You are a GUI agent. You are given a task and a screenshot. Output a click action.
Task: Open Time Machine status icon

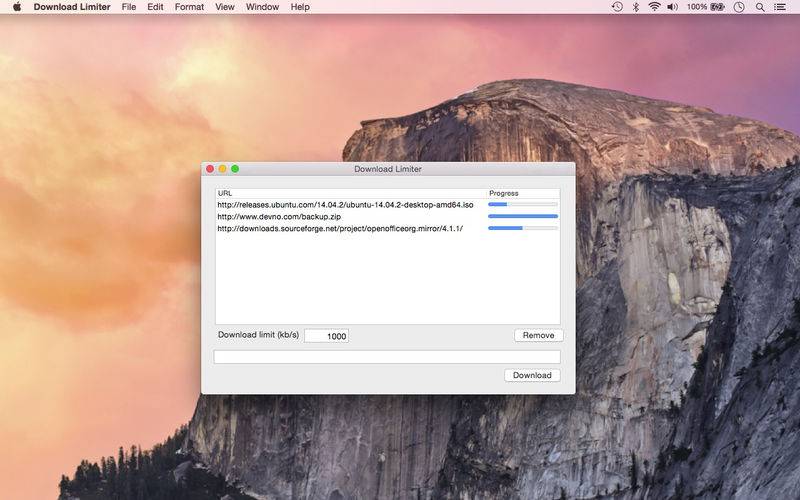617,7
